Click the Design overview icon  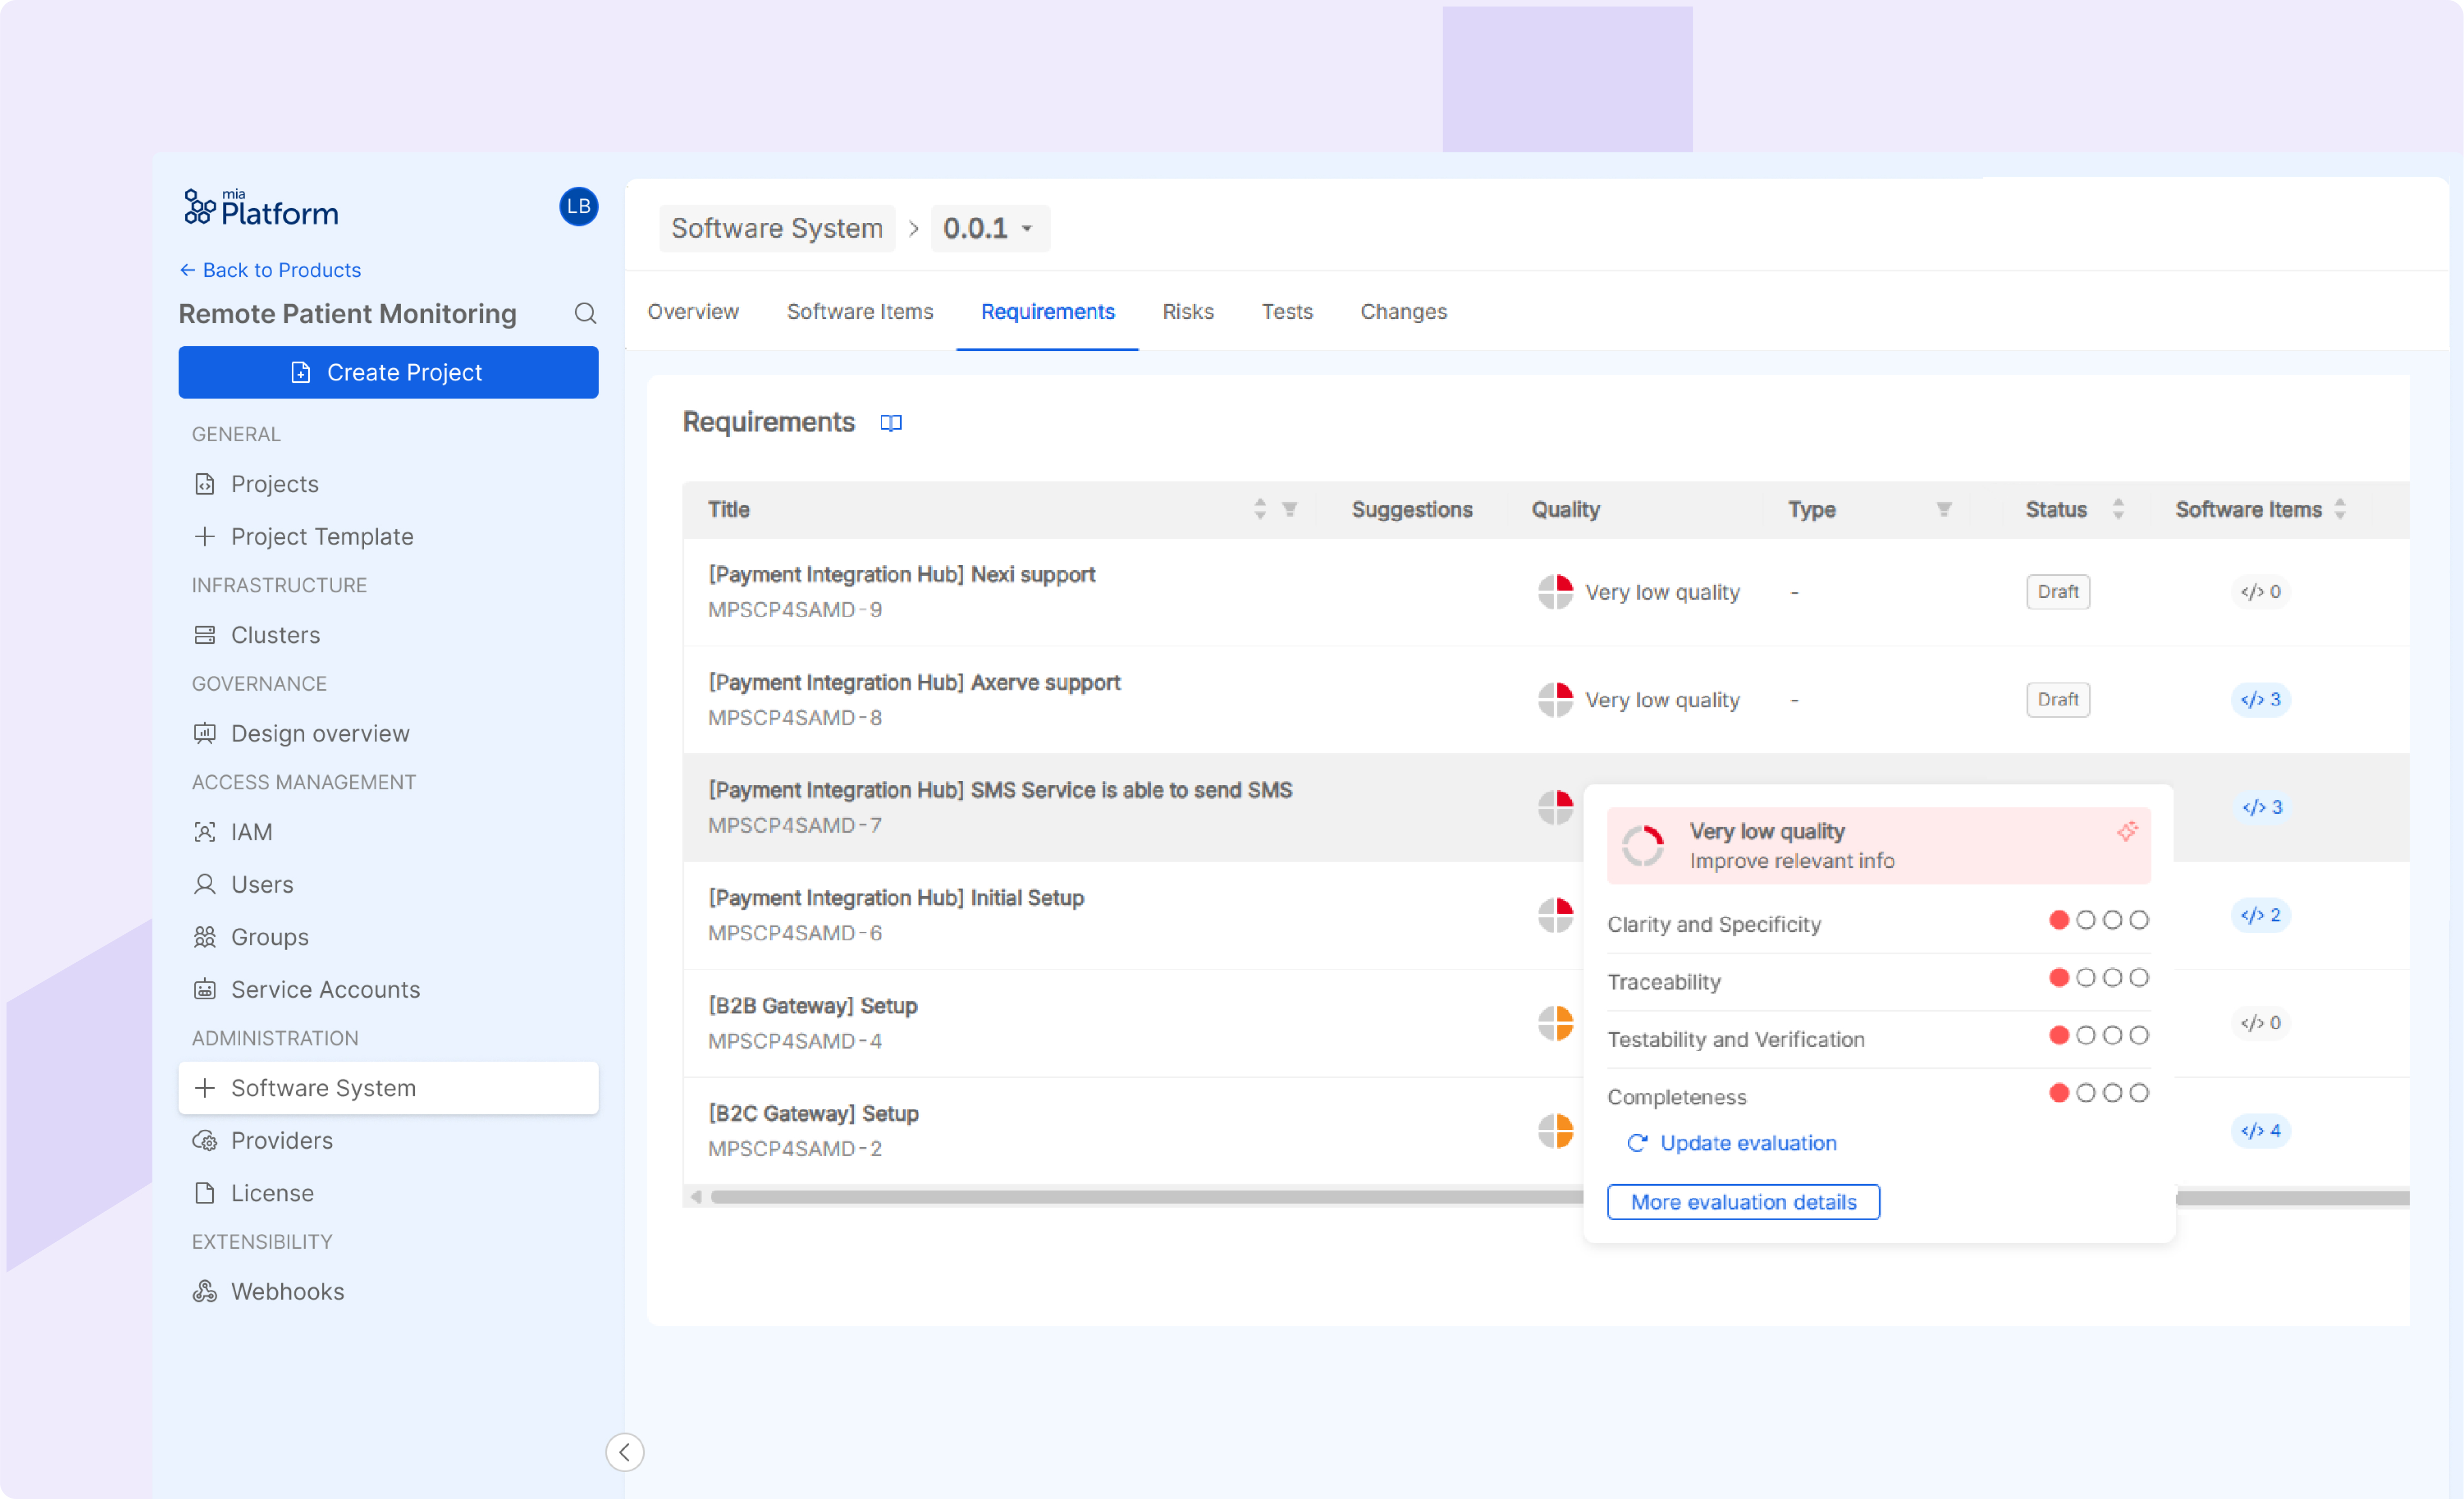tap(205, 733)
